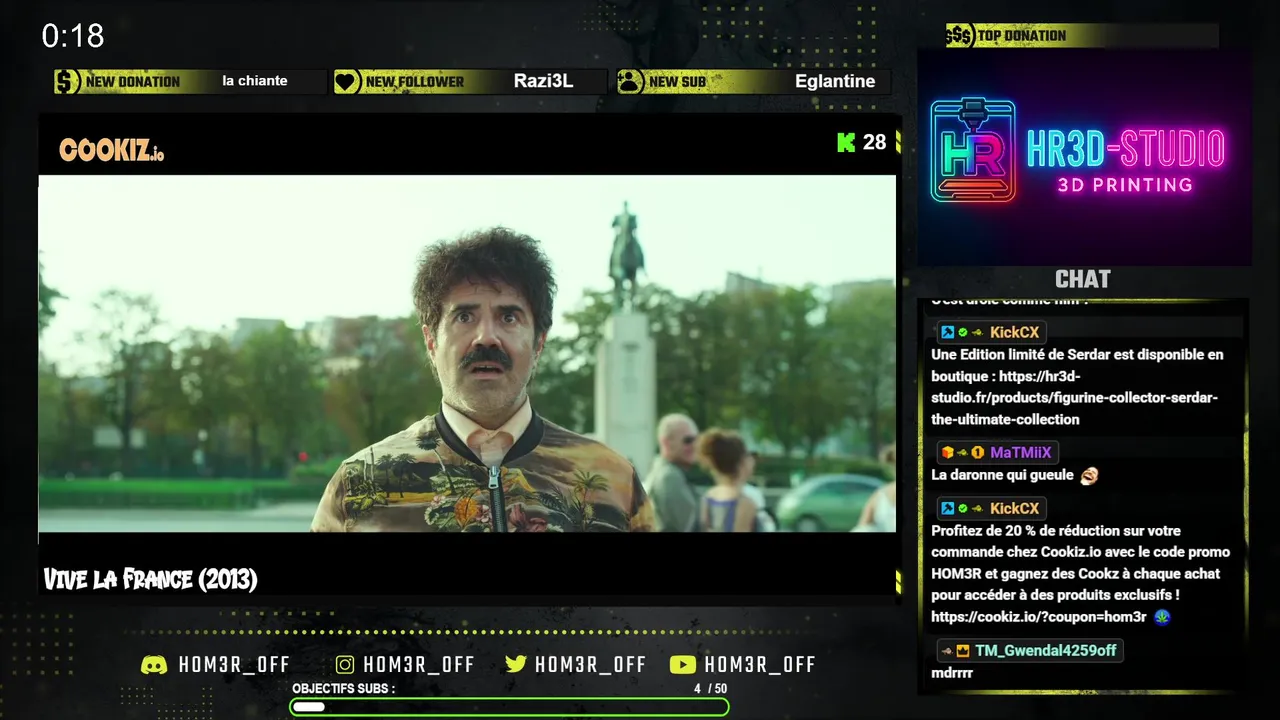Open the cookiz.io coupon link in chat
Screen dimensions: 1280x720
point(1039,617)
